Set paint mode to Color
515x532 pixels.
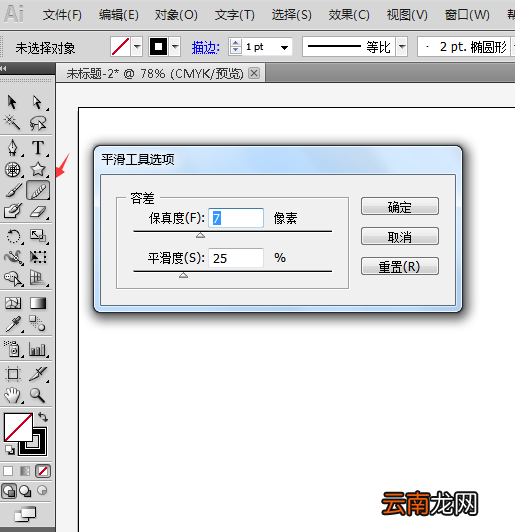point(8,471)
